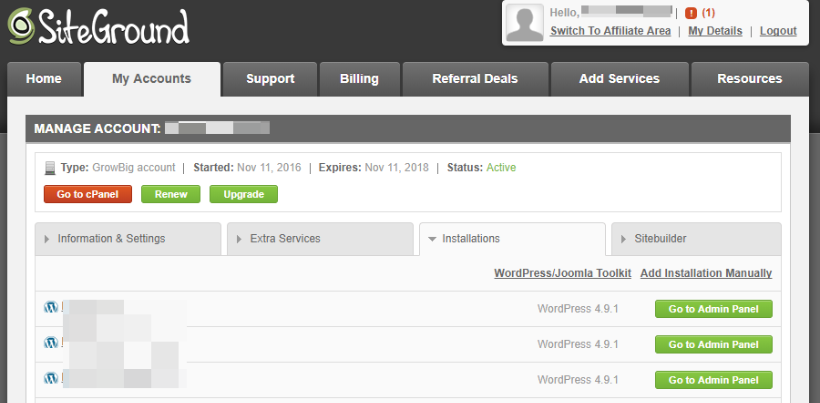Open the My Details link
The width and height of the screenshot is (820, 403).
[x=715, y=31]
